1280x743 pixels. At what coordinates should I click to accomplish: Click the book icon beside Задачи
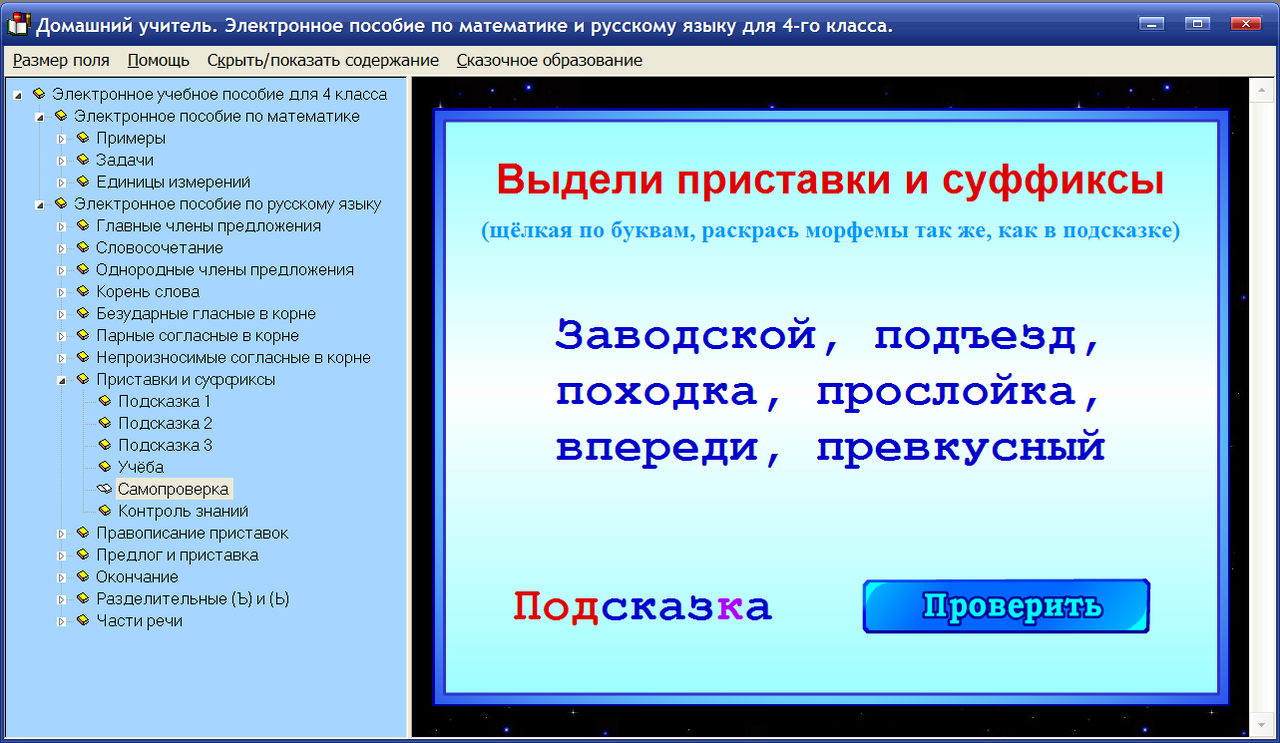[82, 160]
